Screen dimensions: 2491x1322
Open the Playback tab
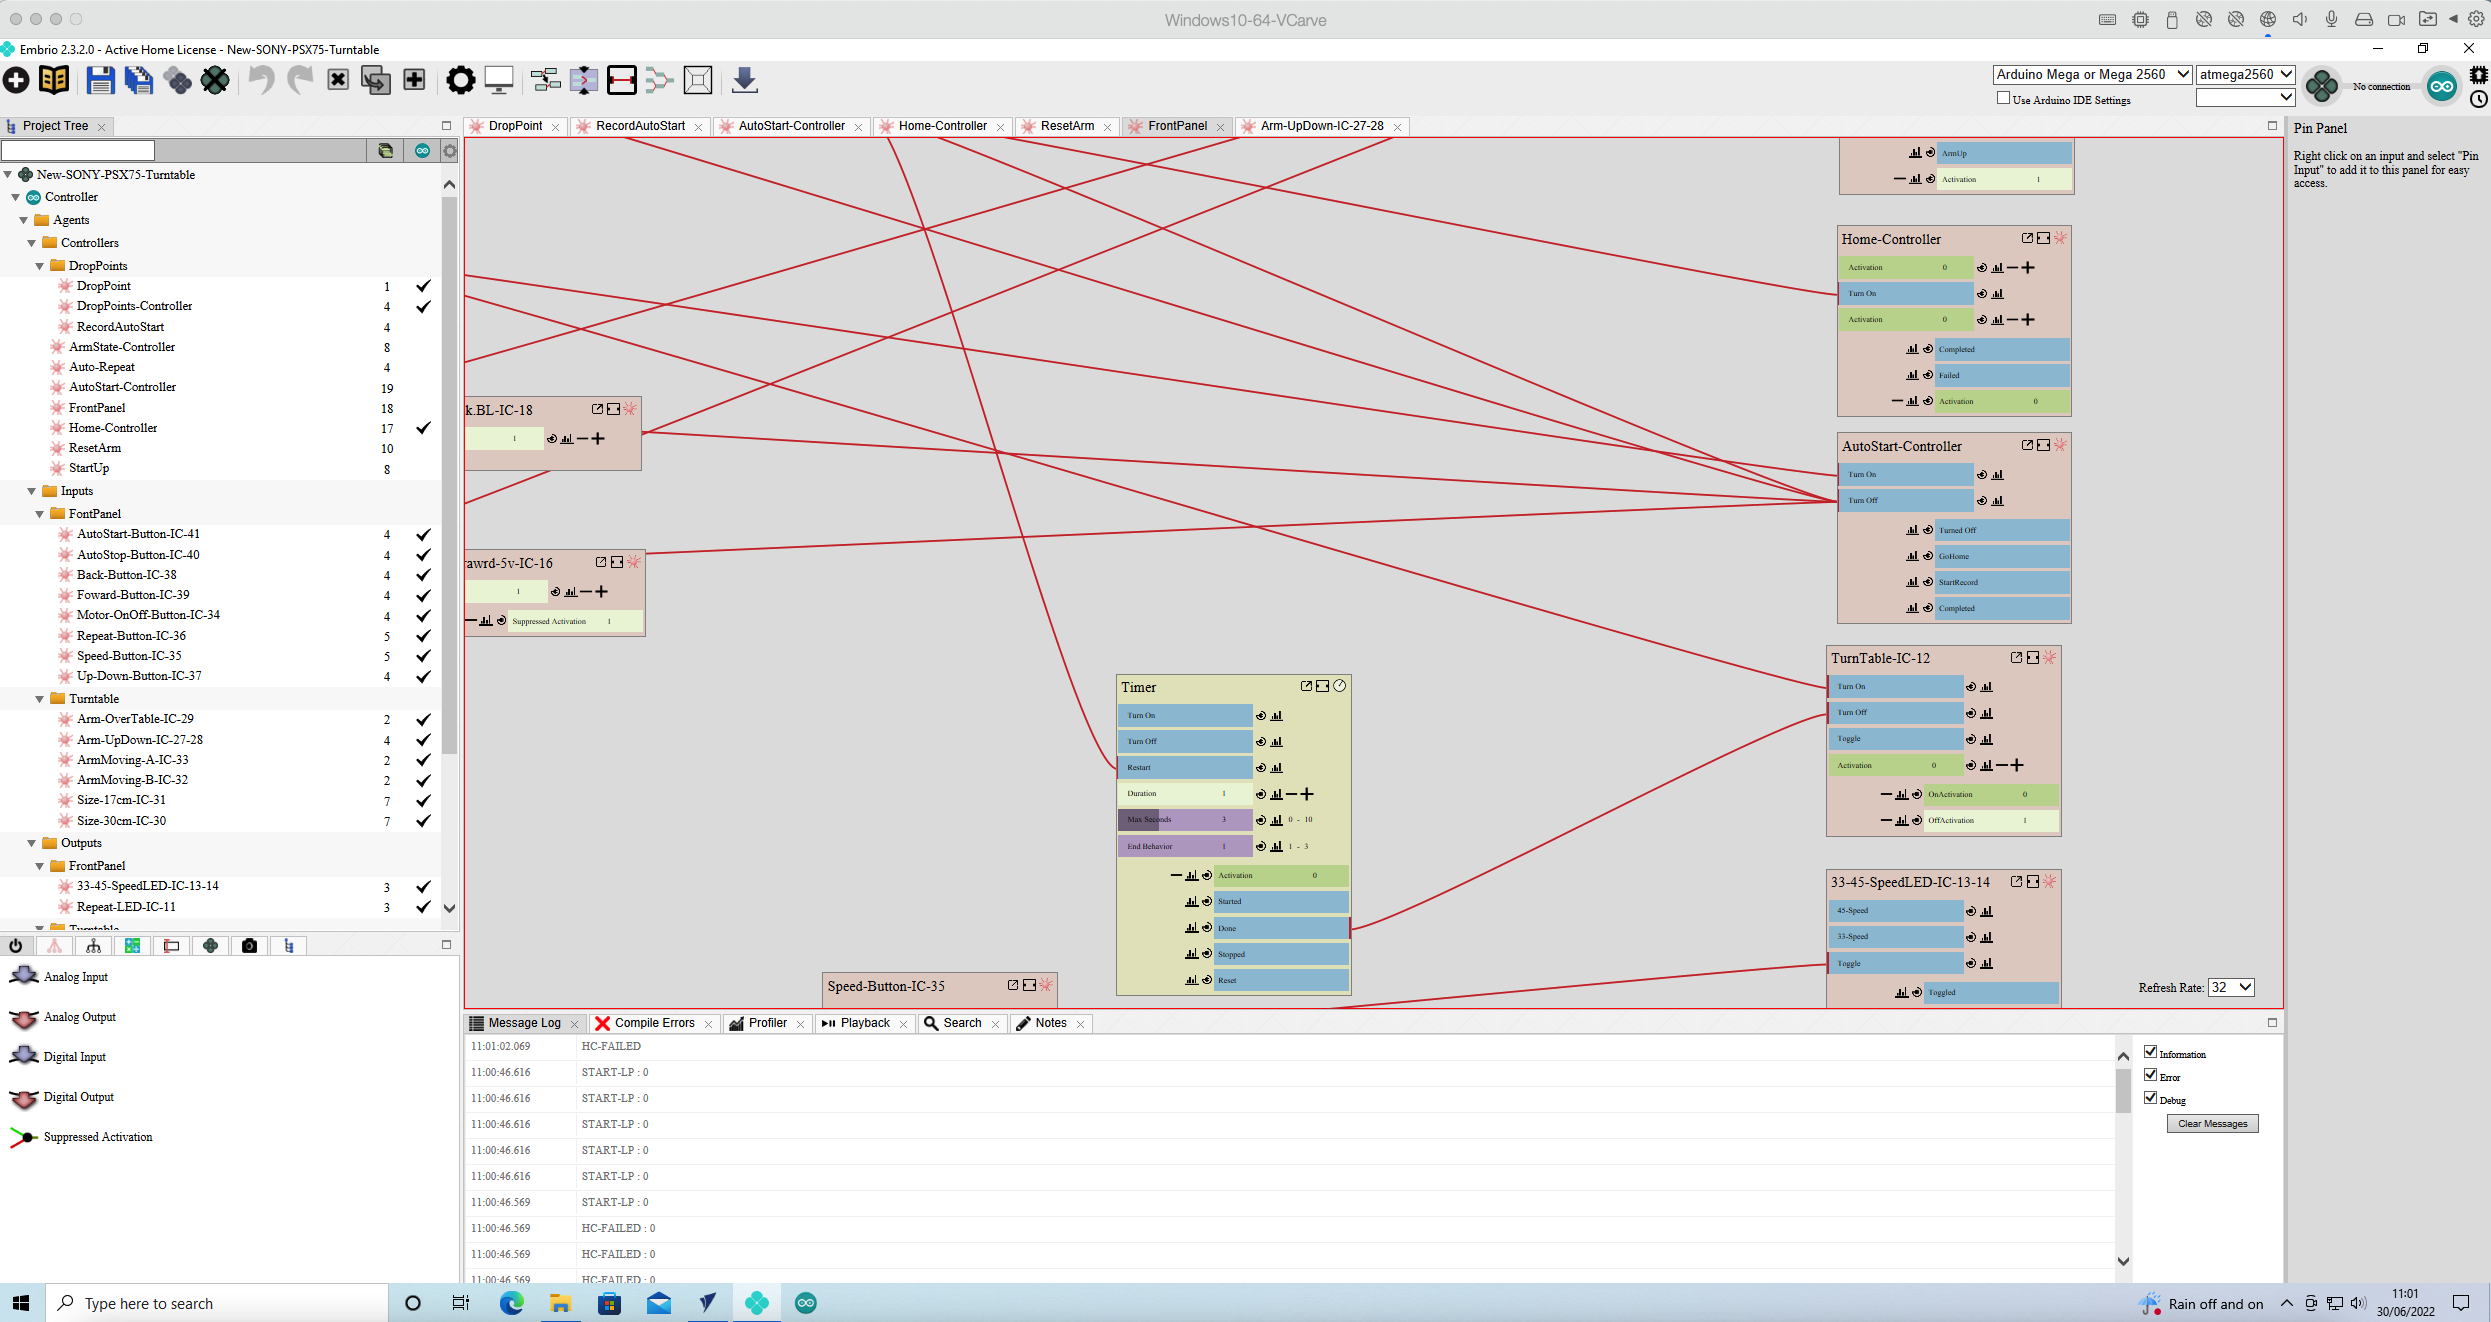click(x=865, y=1023)
